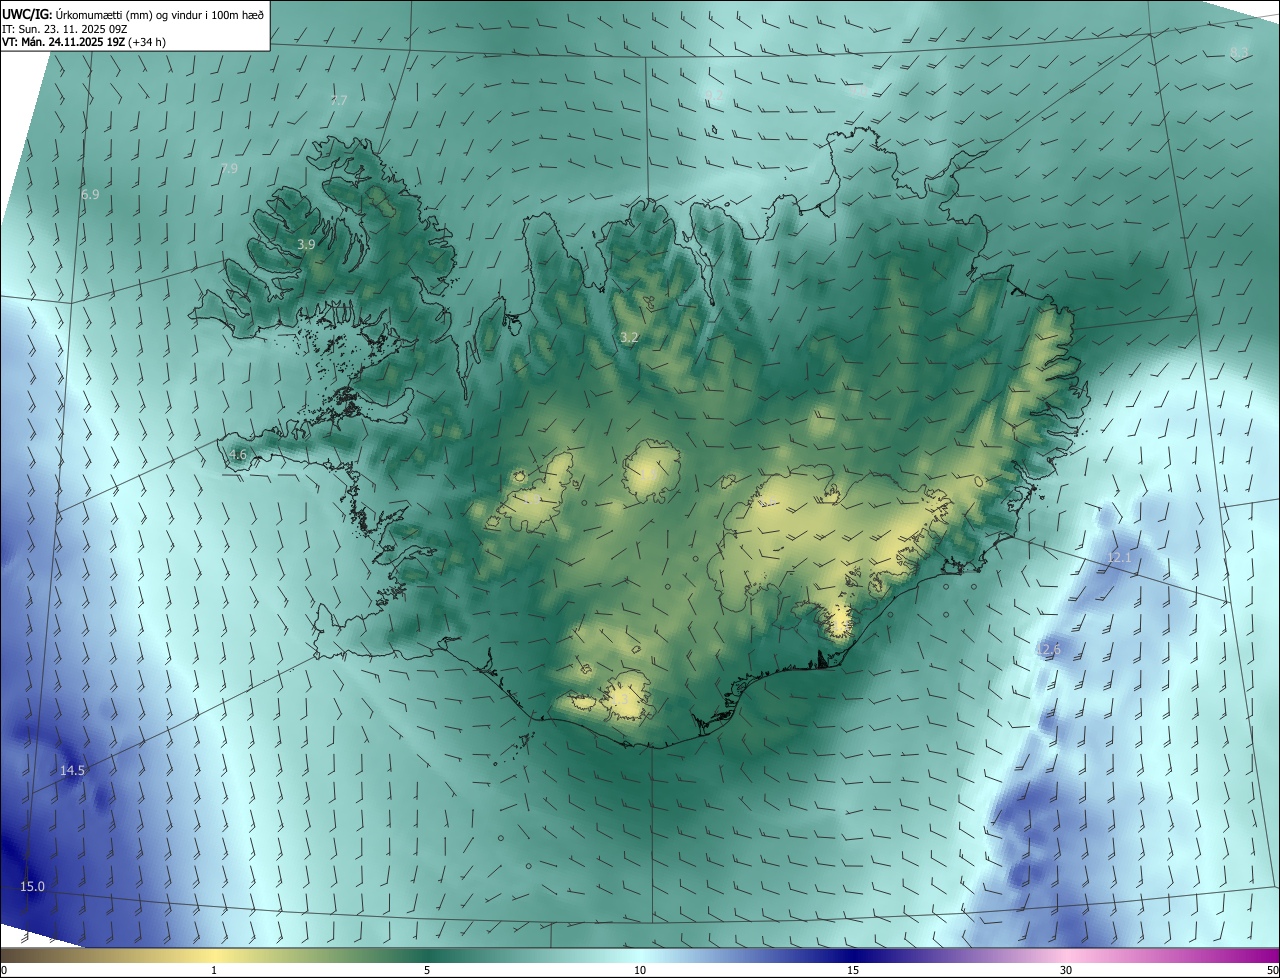Click the colorbar tick label 0

(x=3, y=970)
